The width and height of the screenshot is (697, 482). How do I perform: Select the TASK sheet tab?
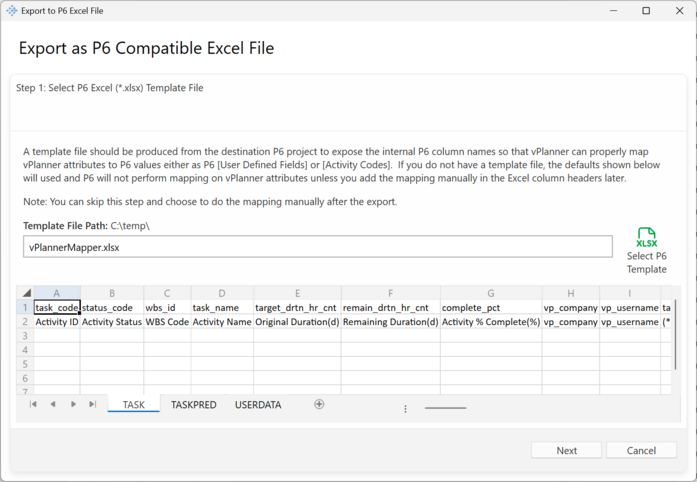click(x=133, y=405)
